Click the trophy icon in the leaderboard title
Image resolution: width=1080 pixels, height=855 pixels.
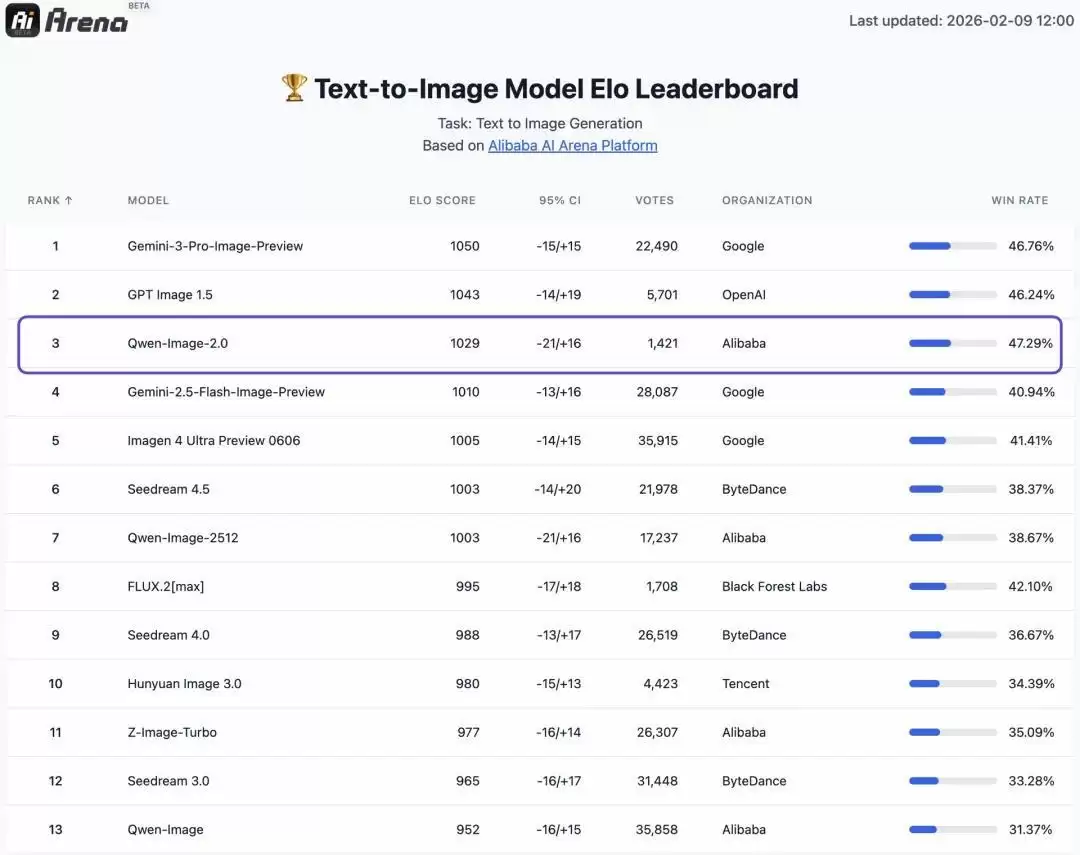click(x=292, y=88)
